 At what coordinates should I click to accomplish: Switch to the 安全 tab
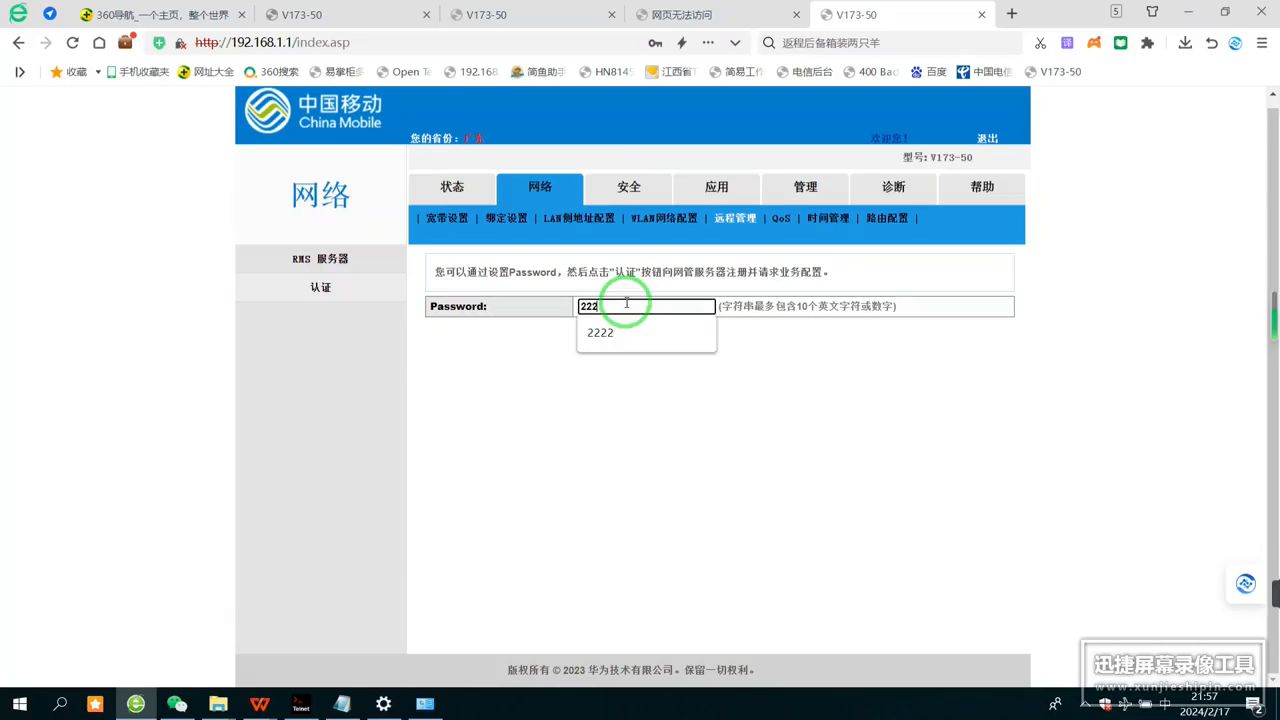[628, 187]
